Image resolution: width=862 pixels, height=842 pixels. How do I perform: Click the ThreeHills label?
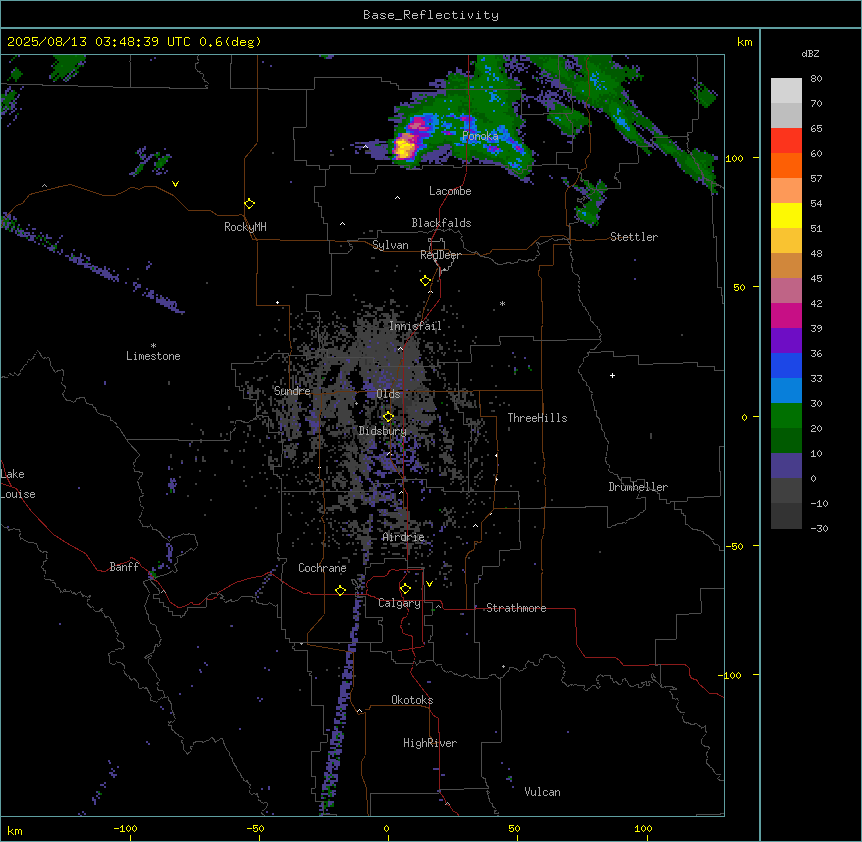(537, 418)
